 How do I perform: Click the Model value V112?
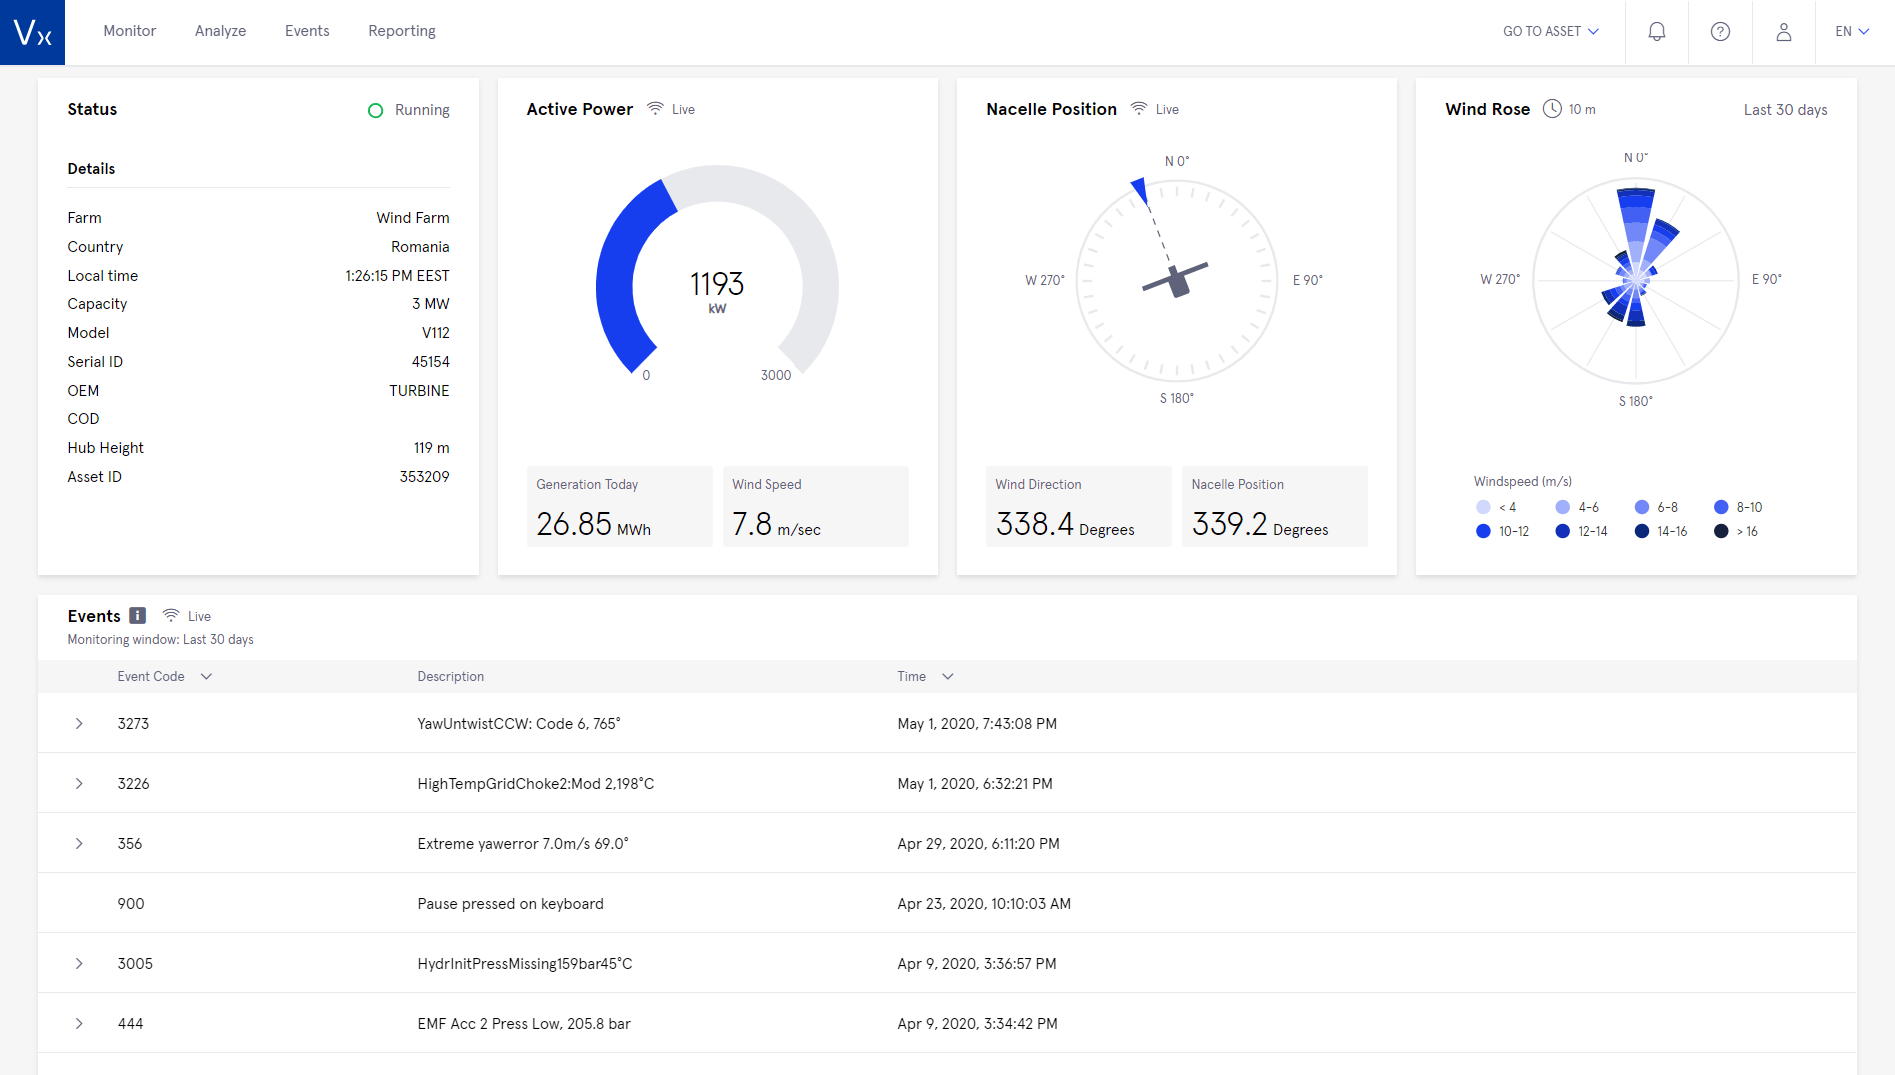435,332
